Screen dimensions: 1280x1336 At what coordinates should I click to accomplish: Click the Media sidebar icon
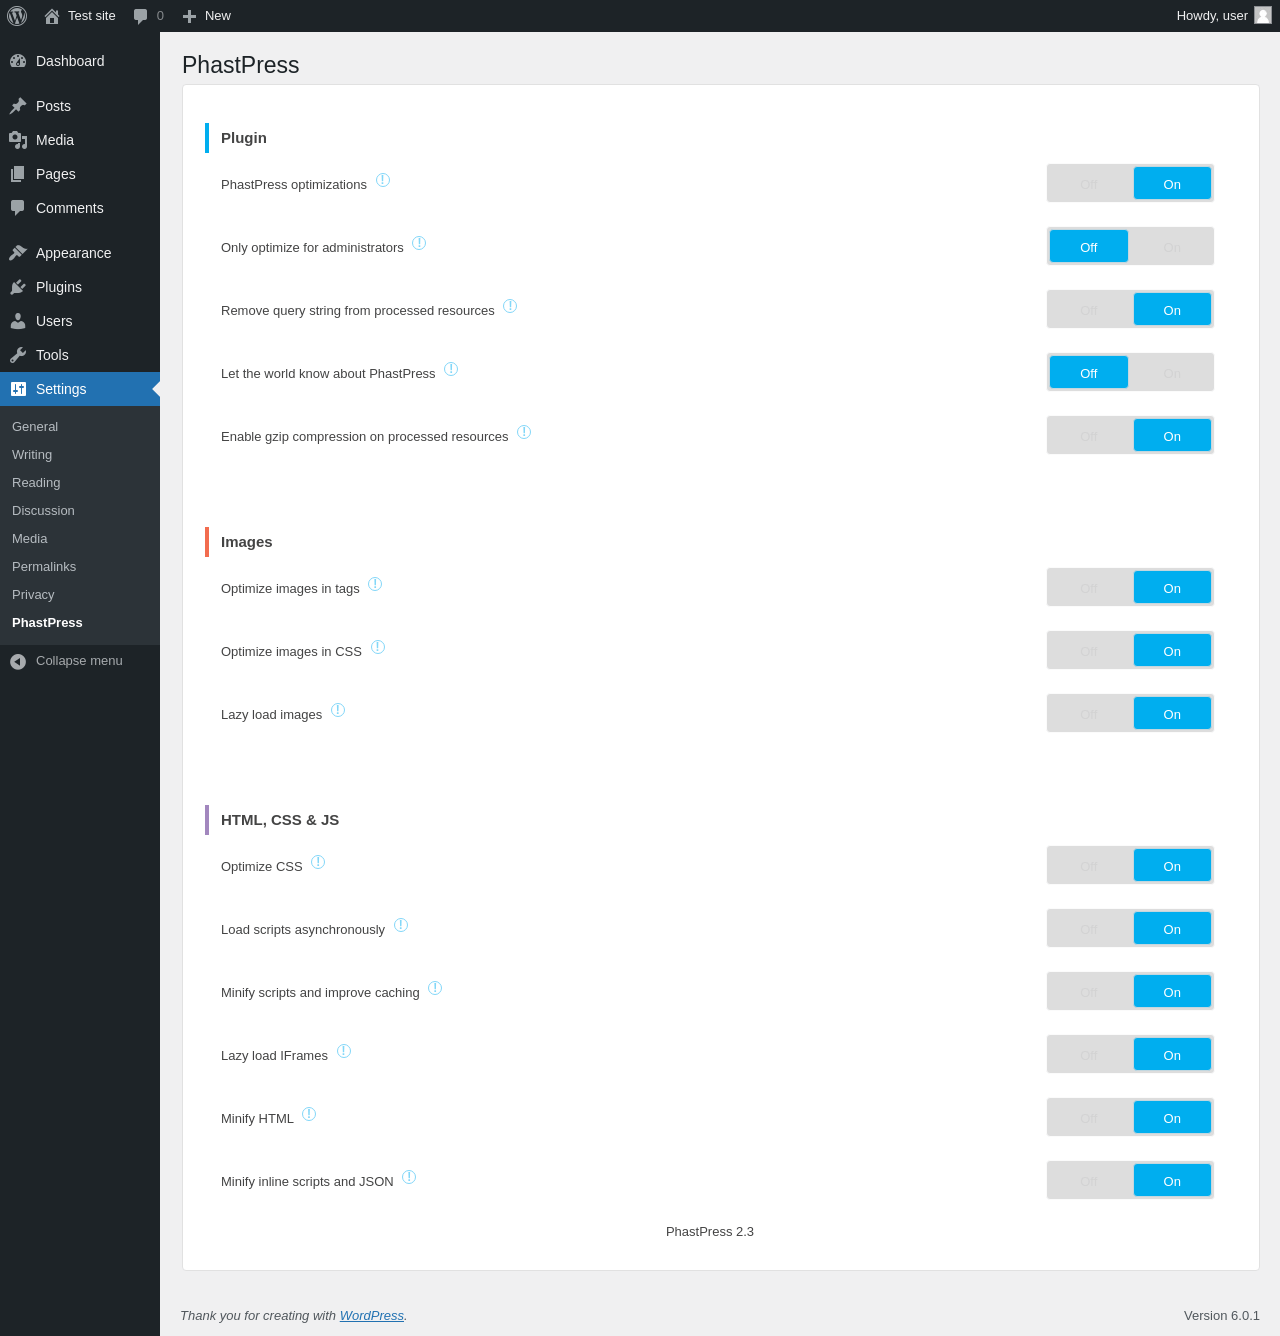click(18, 140)
